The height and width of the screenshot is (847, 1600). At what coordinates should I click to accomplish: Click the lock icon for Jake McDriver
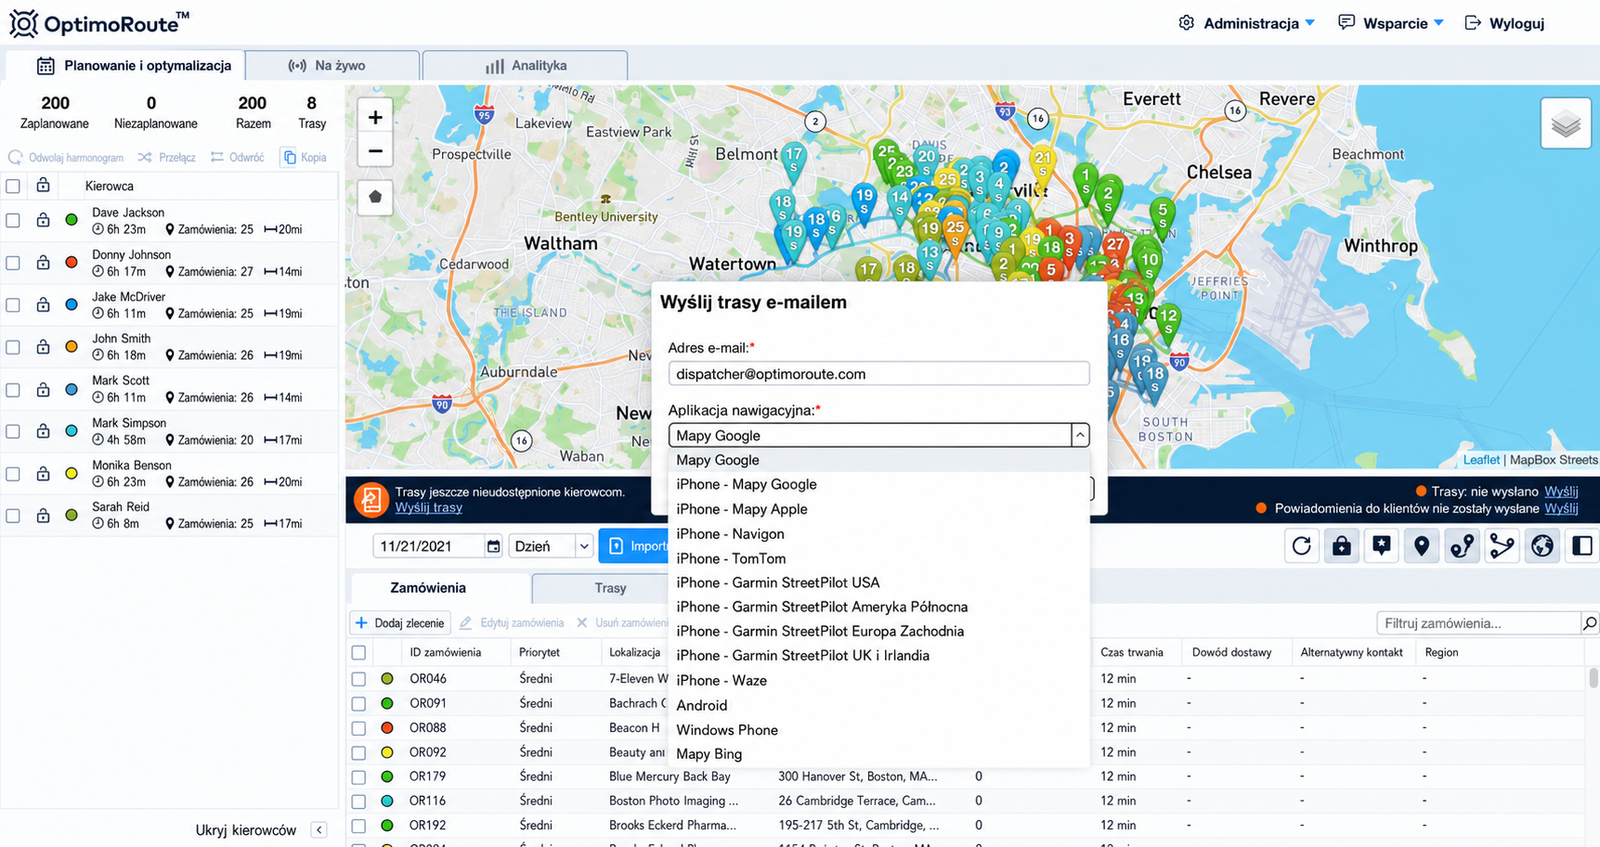click(x=43, y=304)
